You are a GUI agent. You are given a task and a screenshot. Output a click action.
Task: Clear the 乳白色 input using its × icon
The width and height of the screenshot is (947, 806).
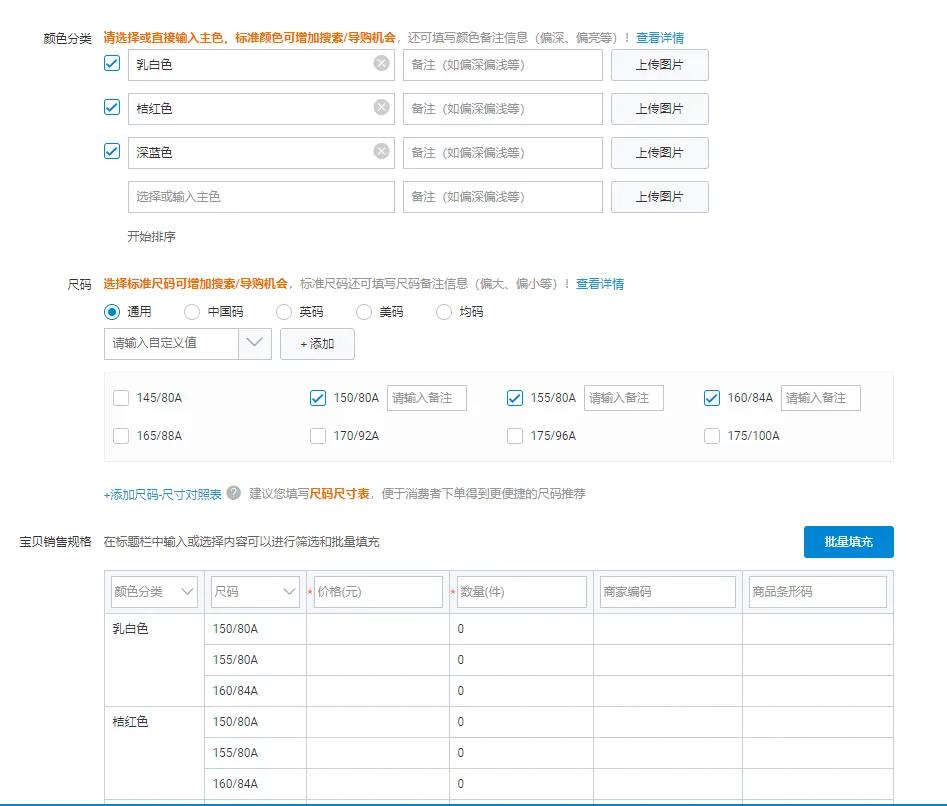(380, 64)
